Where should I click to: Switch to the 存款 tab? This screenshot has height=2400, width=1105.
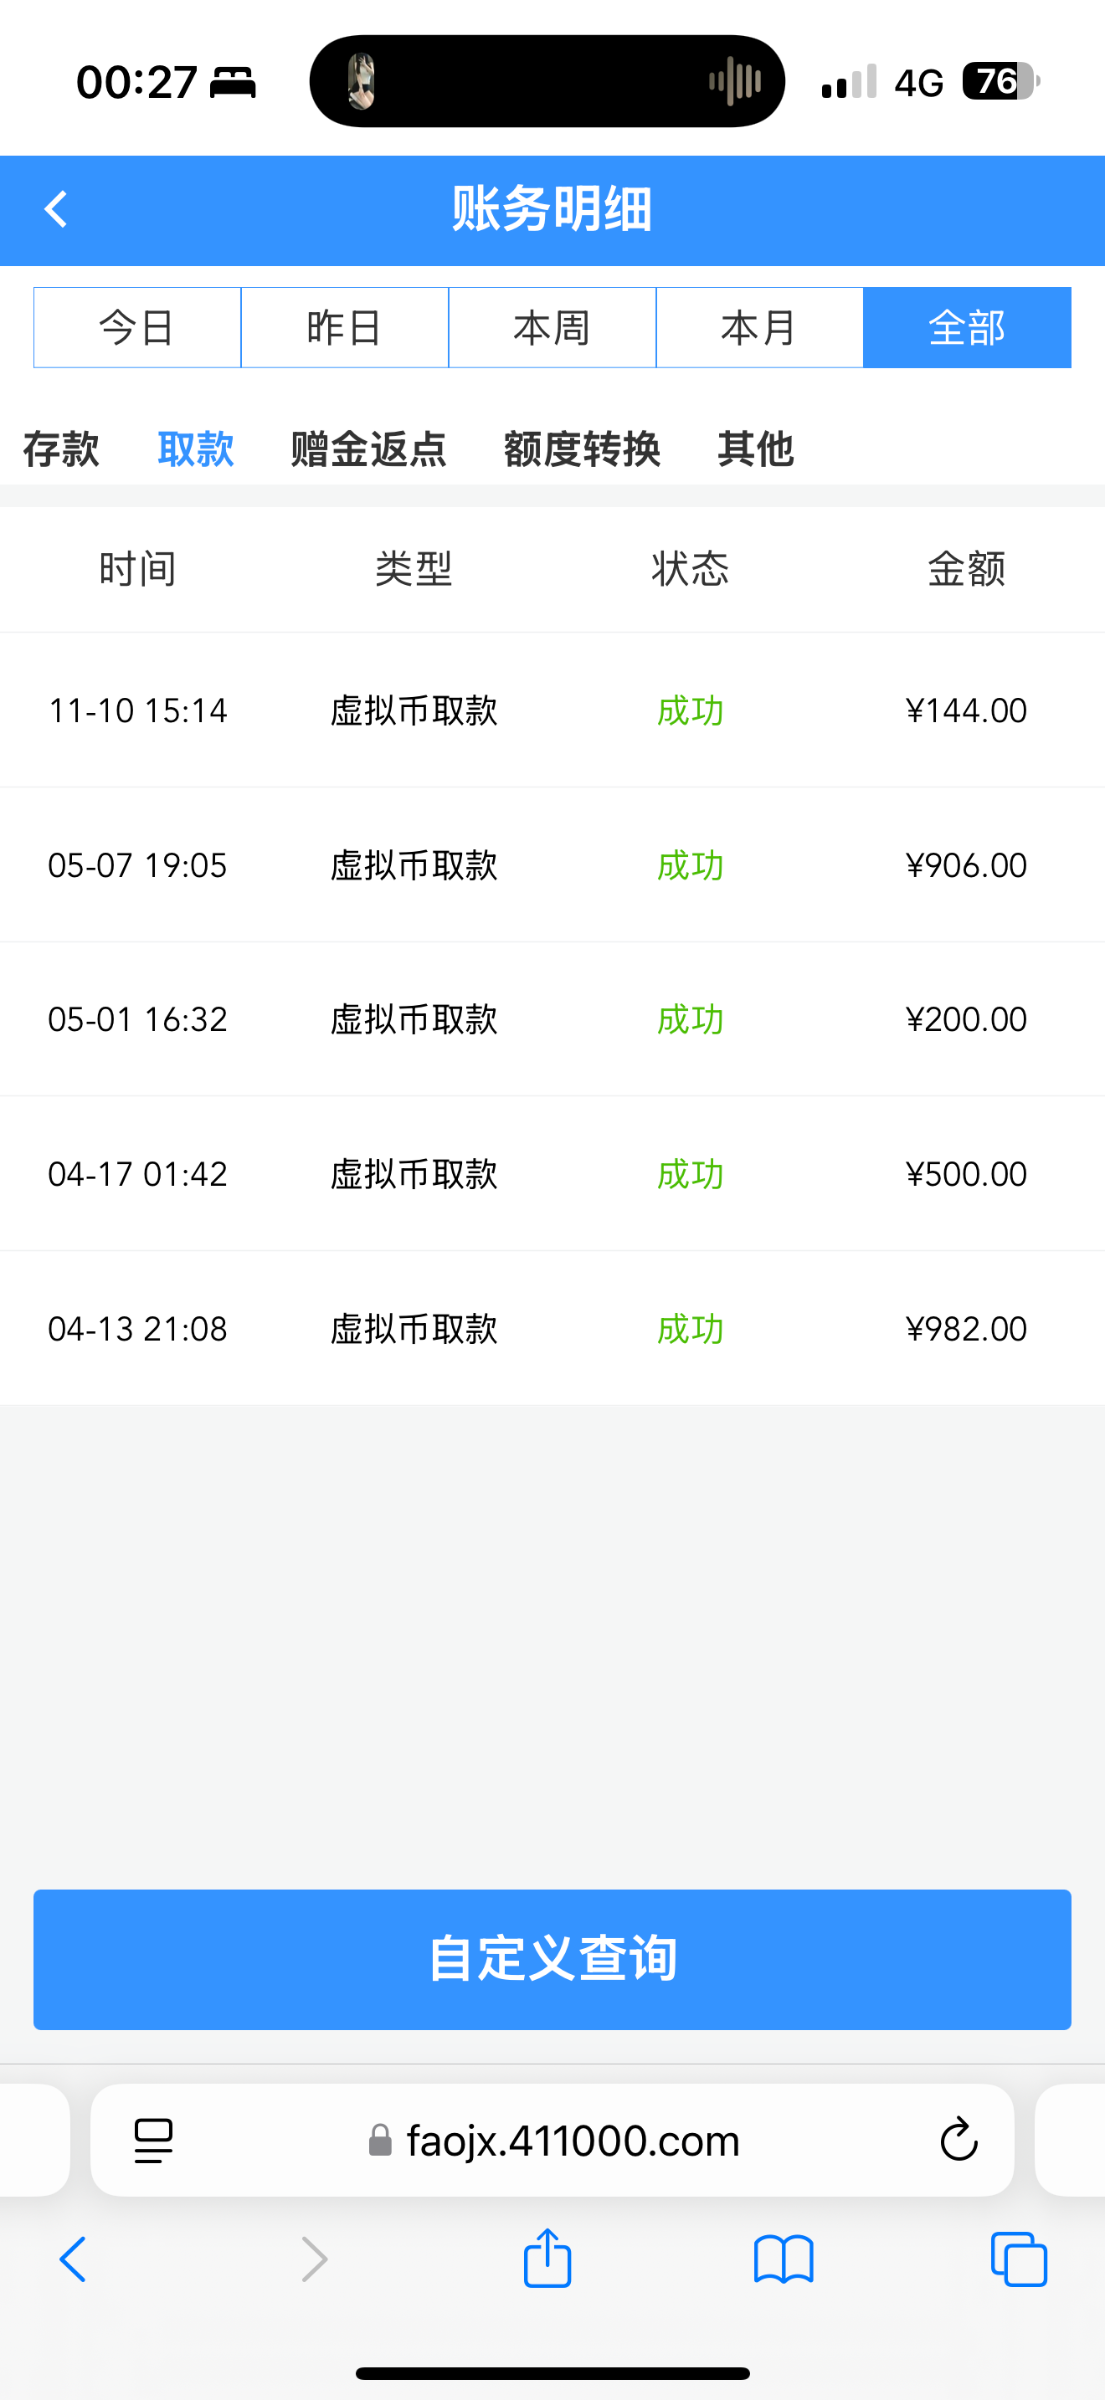(61, 449)
